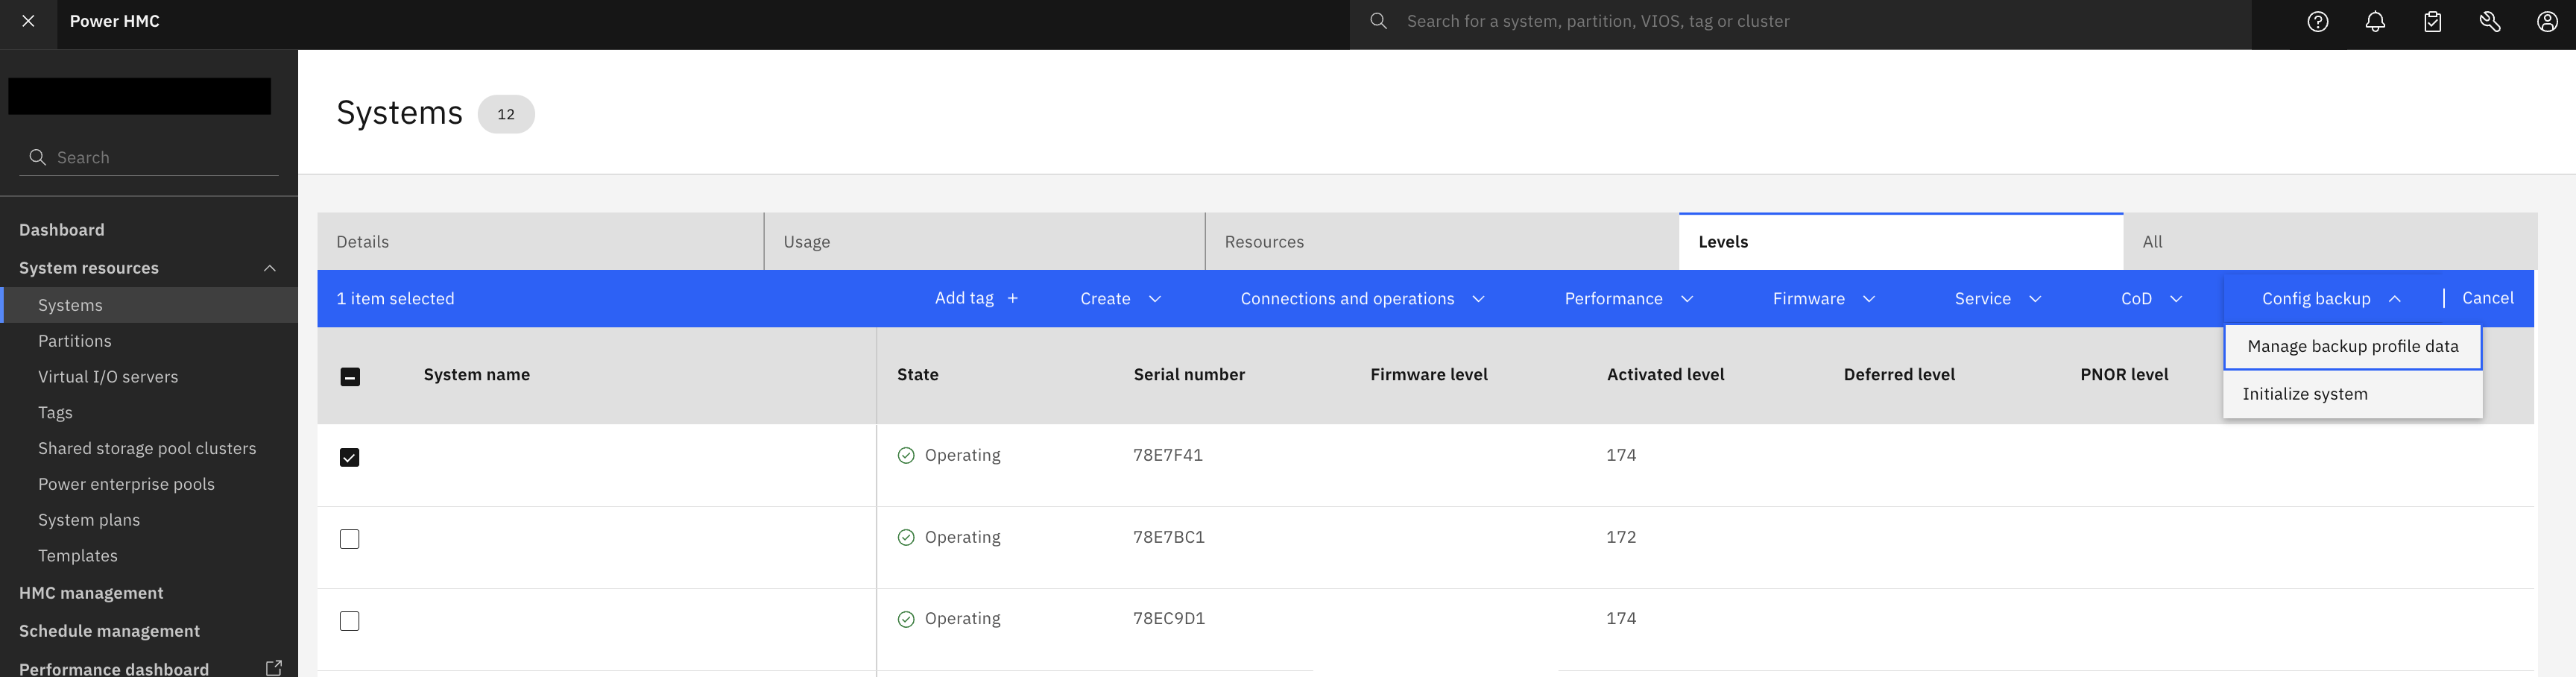
Task: Open Schedule management section
Action: 110,632
